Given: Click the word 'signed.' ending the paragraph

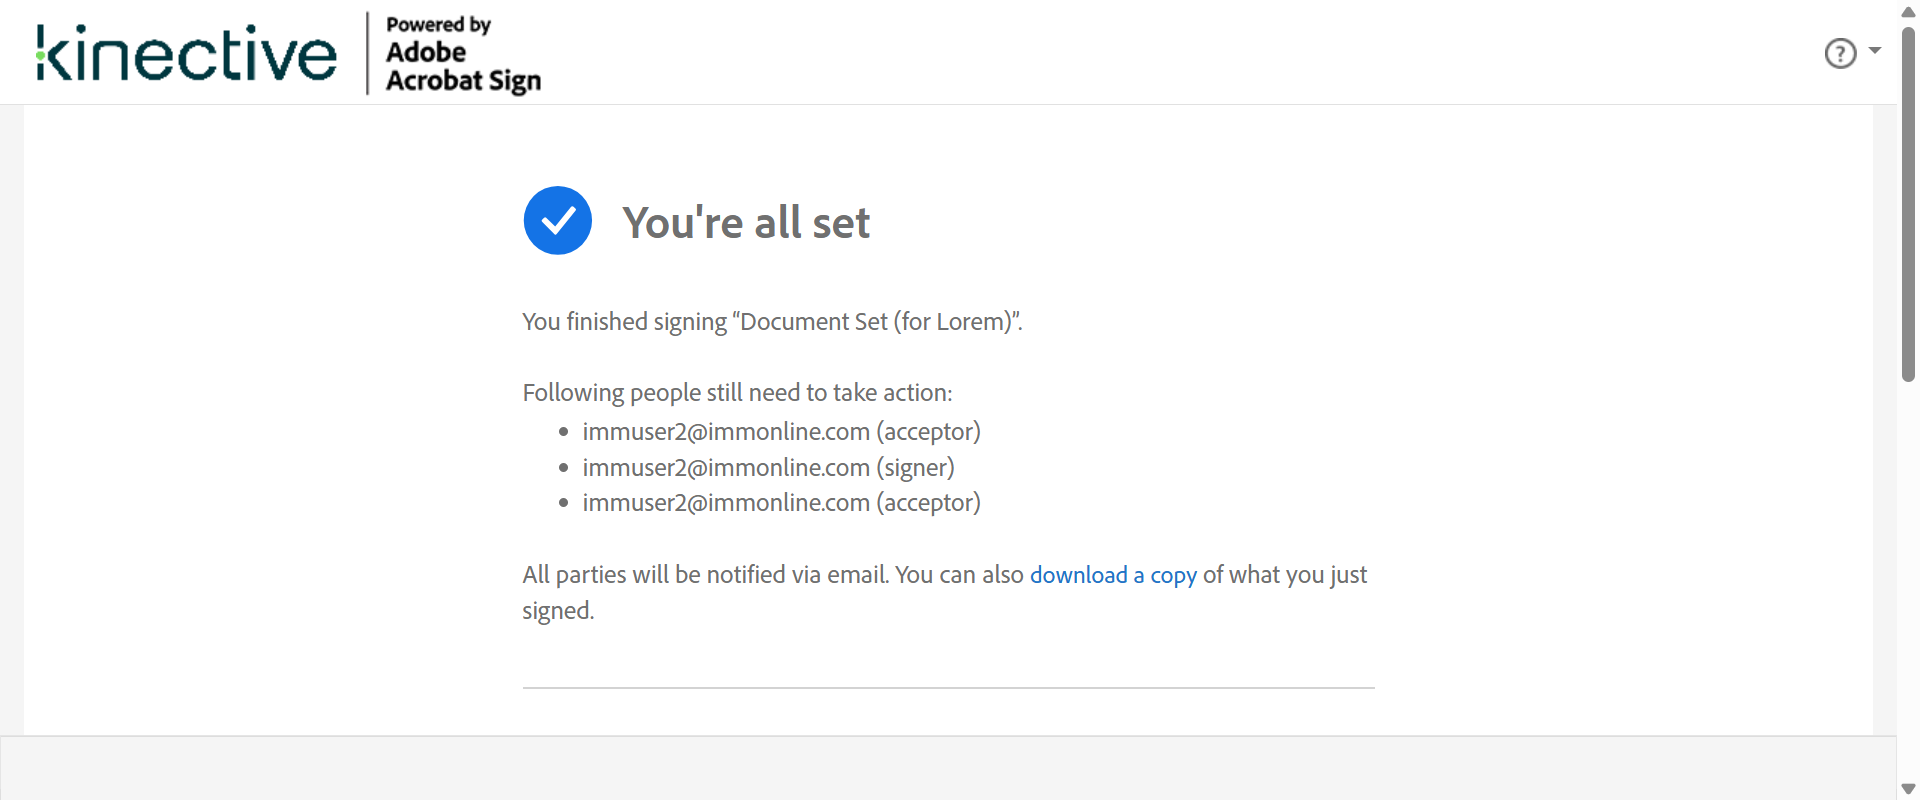Looking at the screenshot, I should 558,611.
